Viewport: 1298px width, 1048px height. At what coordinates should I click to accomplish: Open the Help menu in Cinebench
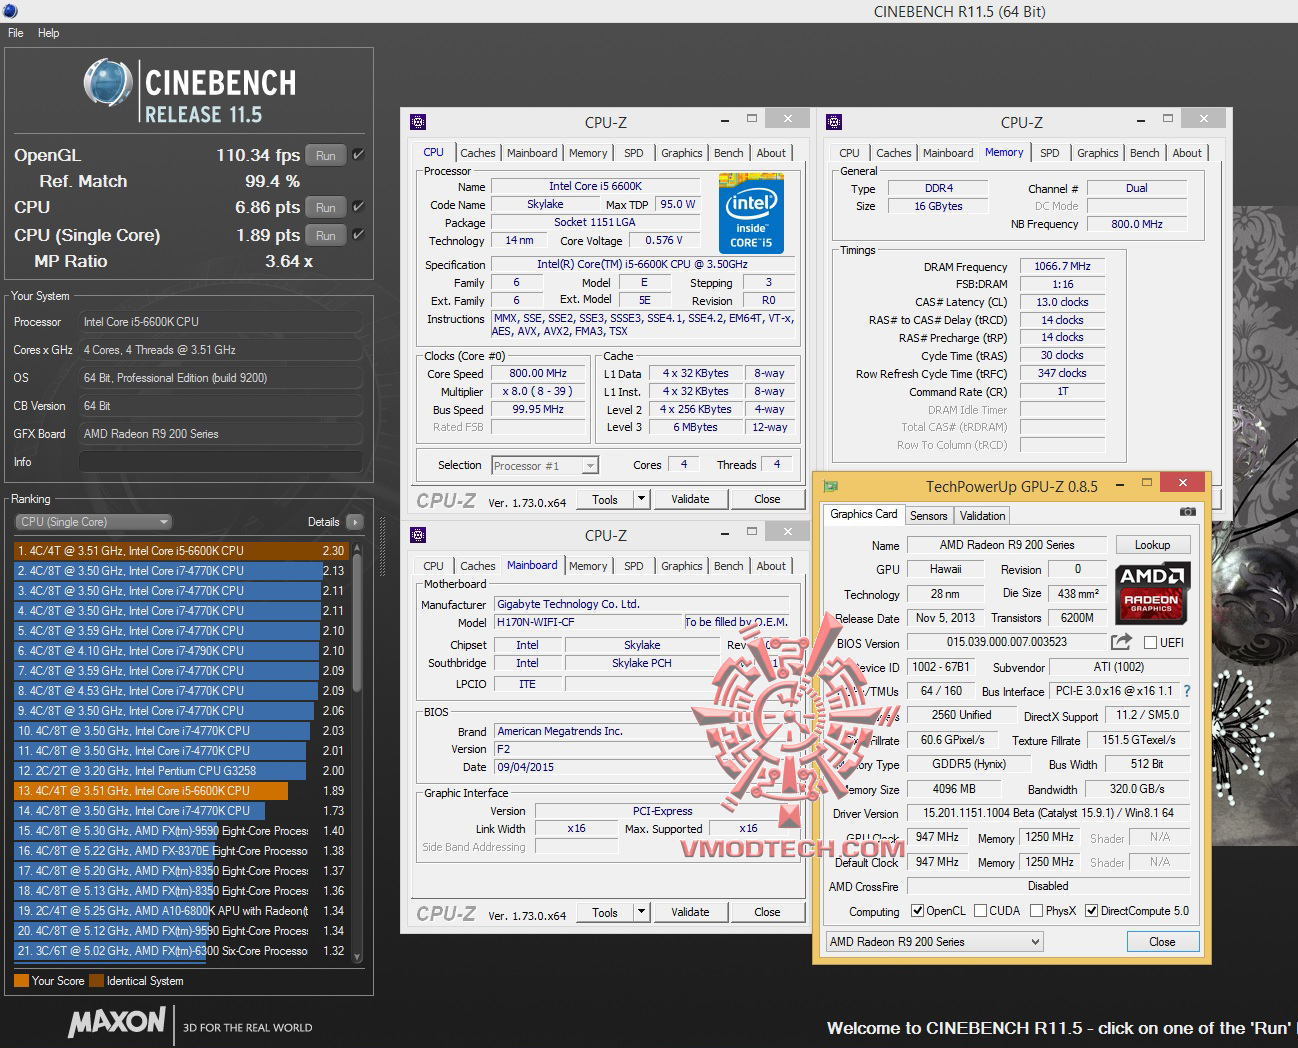[48, 33]
